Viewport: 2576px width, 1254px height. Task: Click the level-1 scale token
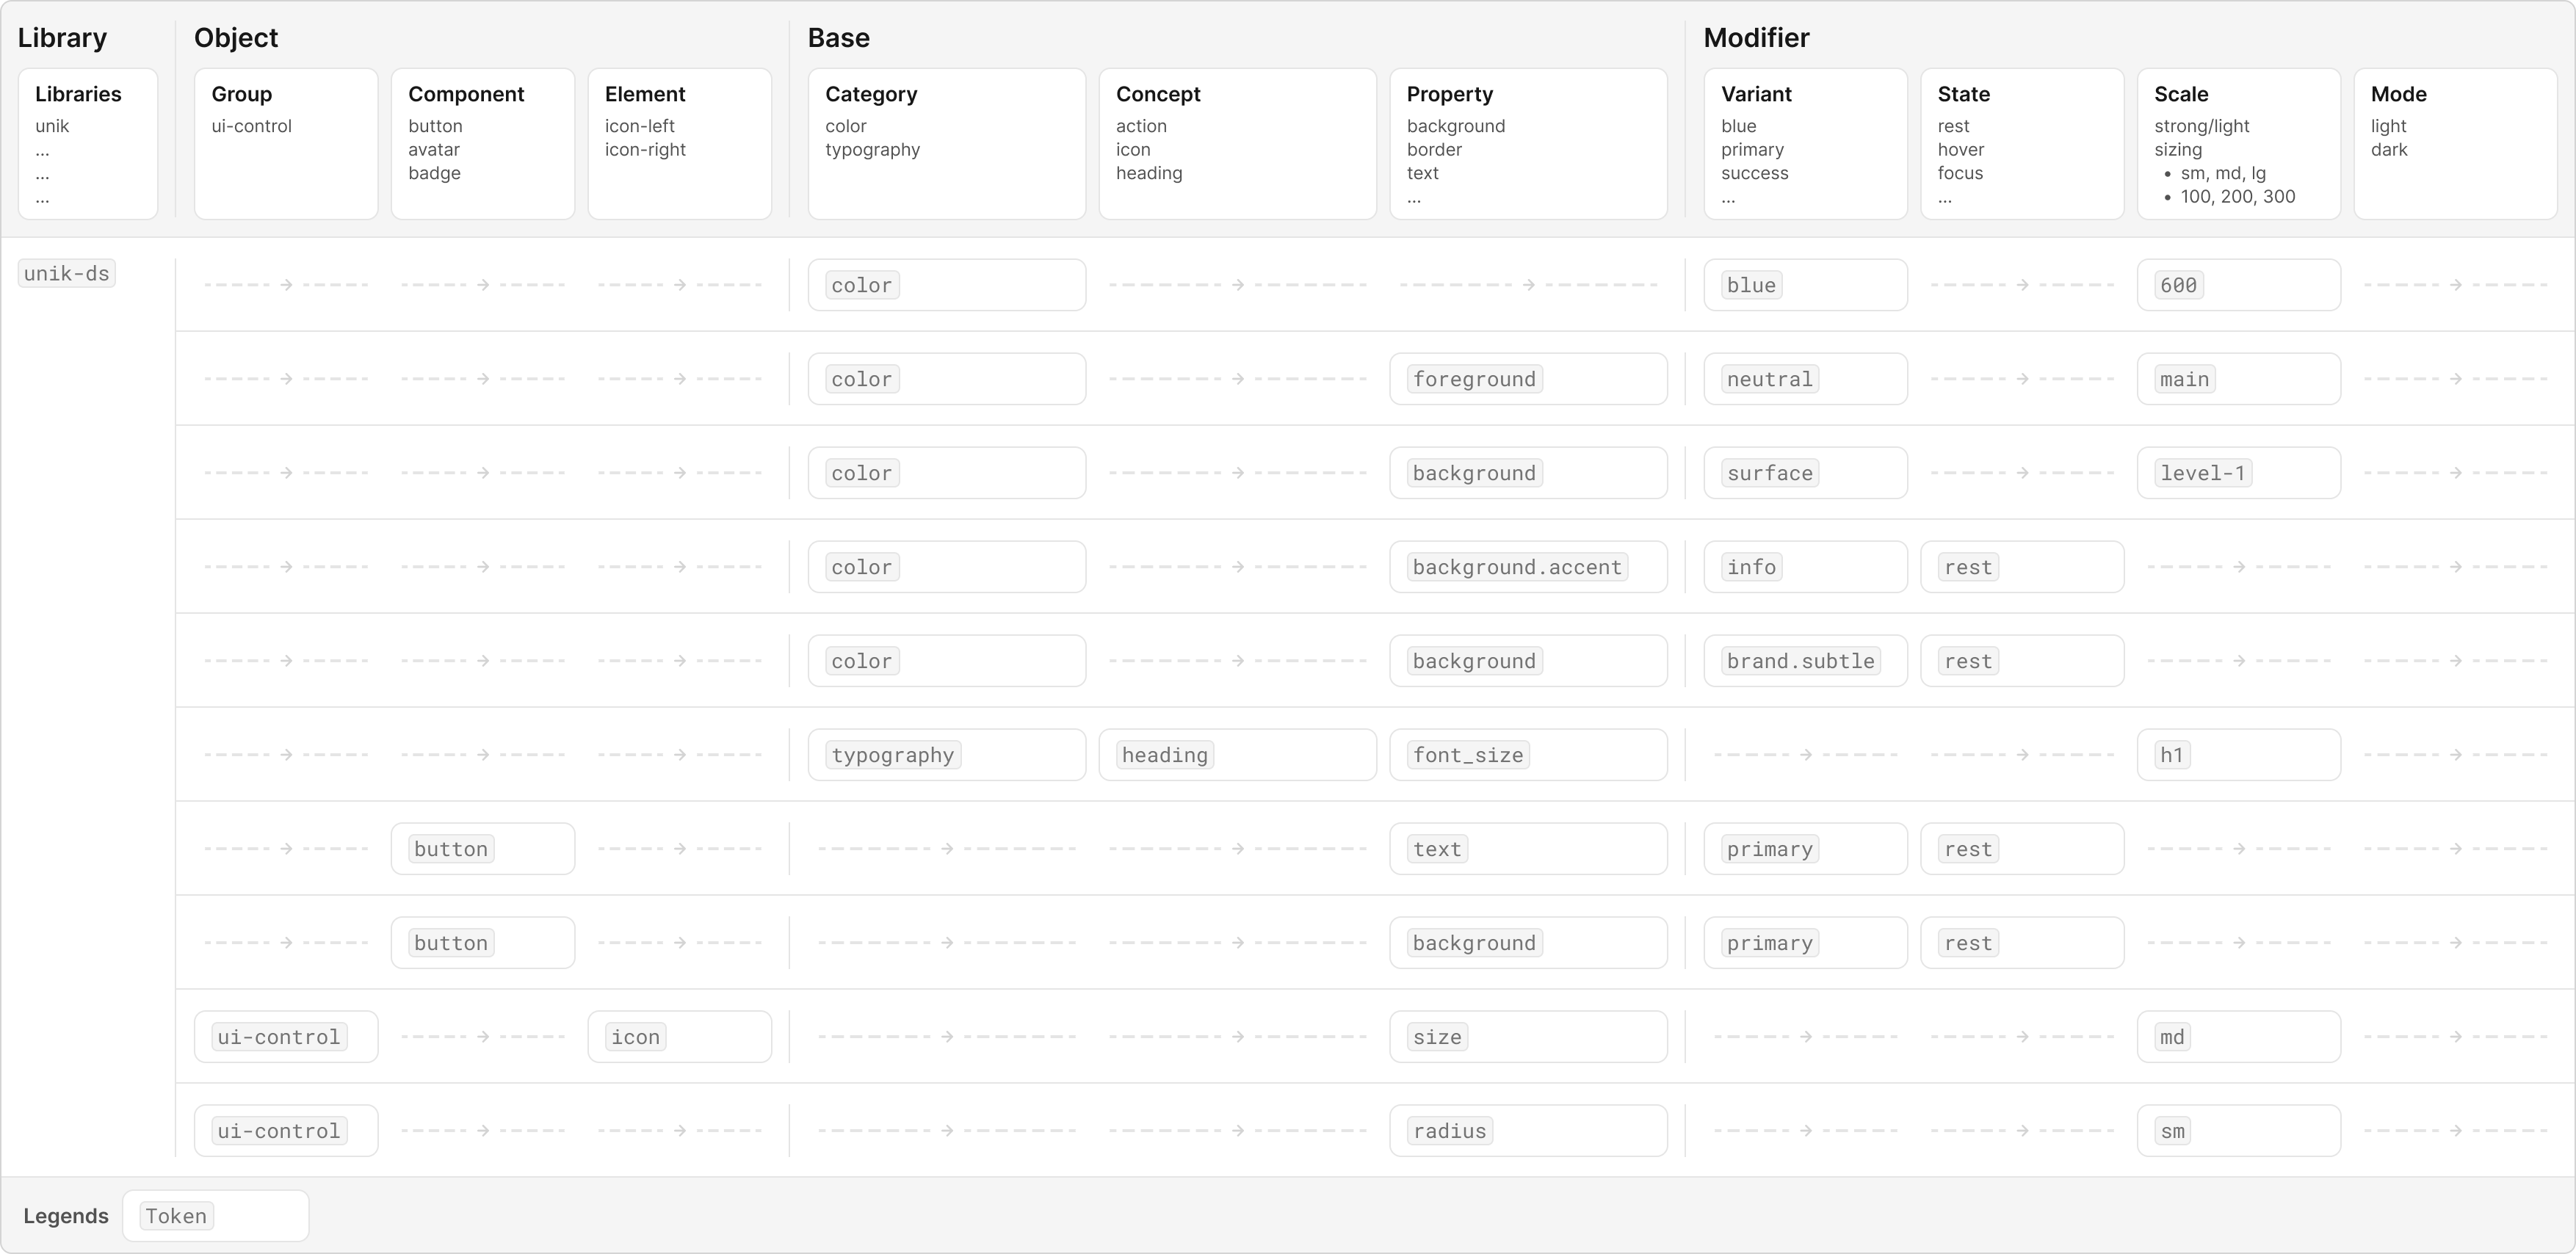tap(2202, 473)
